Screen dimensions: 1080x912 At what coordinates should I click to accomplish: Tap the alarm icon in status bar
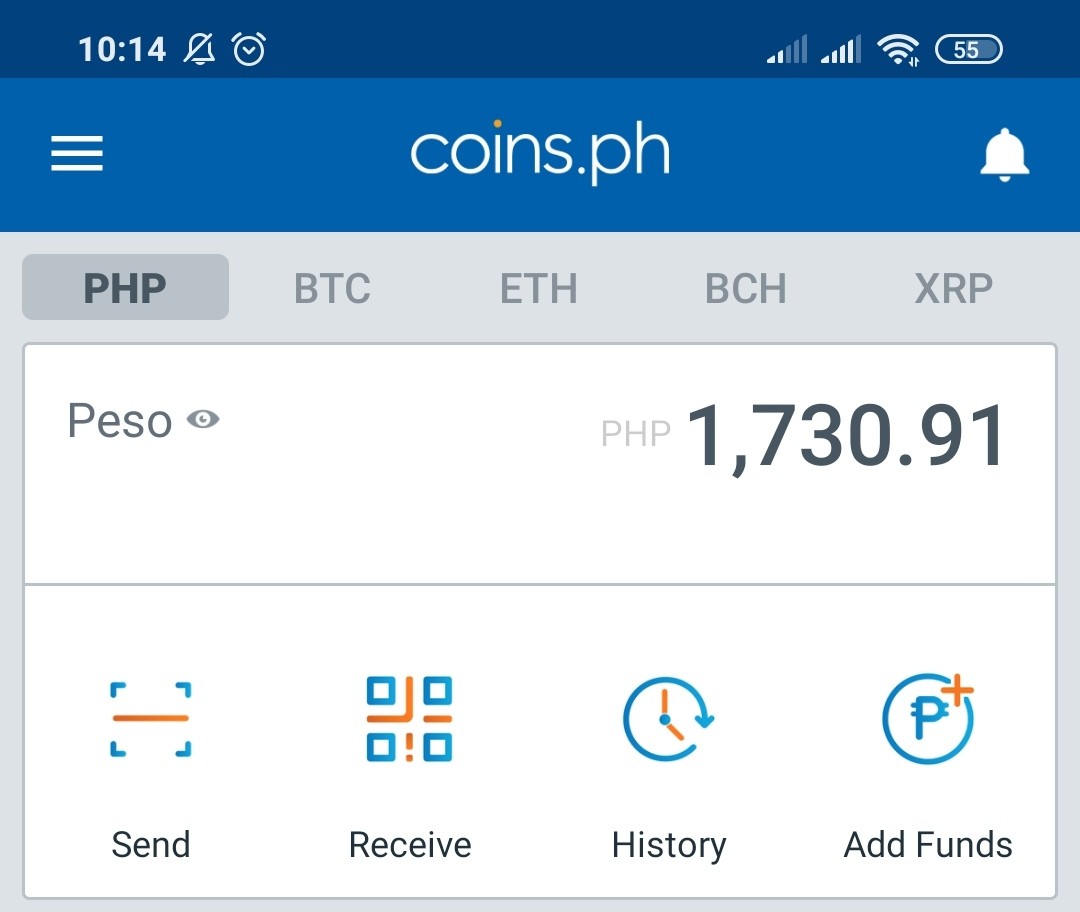[x=249, y=49]
